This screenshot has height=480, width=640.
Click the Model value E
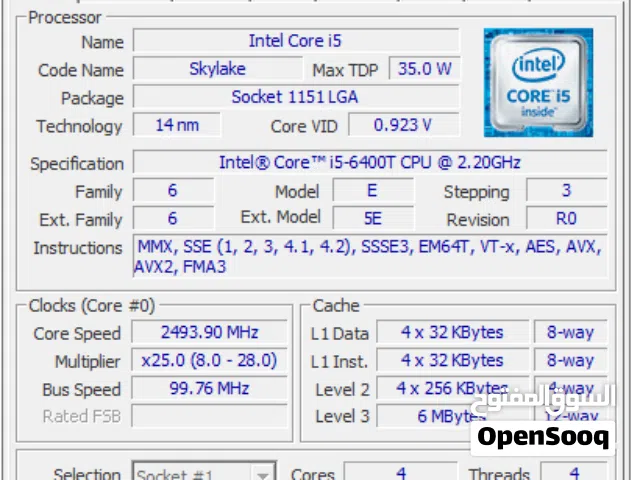[373, 191]
